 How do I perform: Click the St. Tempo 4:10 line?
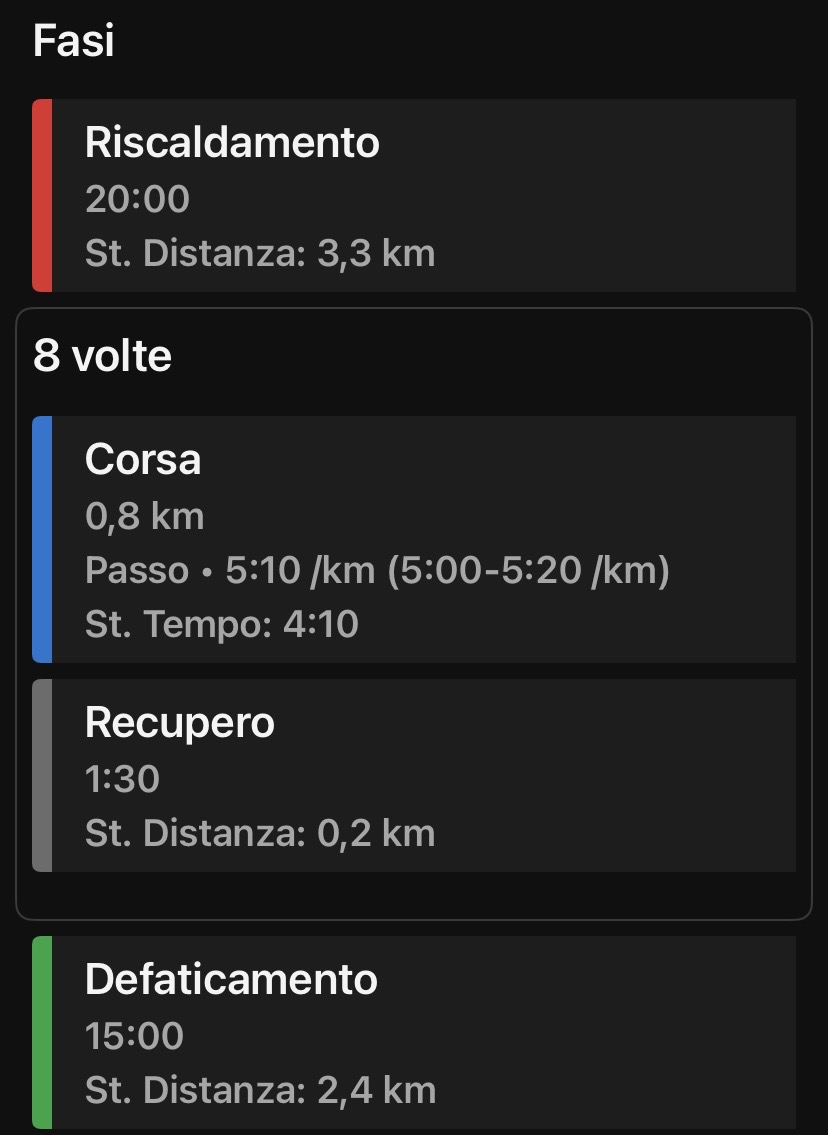pyautogui.click(x=221, y=625)
